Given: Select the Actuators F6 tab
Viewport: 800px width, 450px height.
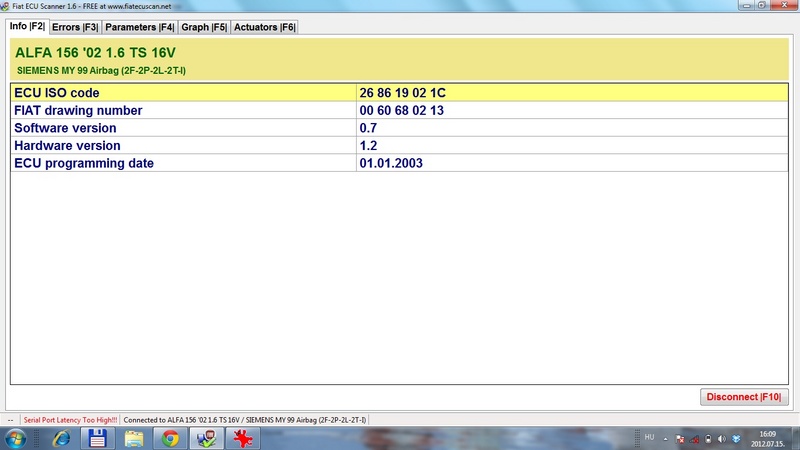Looking at the screenshot, I should tap(264, 27).
